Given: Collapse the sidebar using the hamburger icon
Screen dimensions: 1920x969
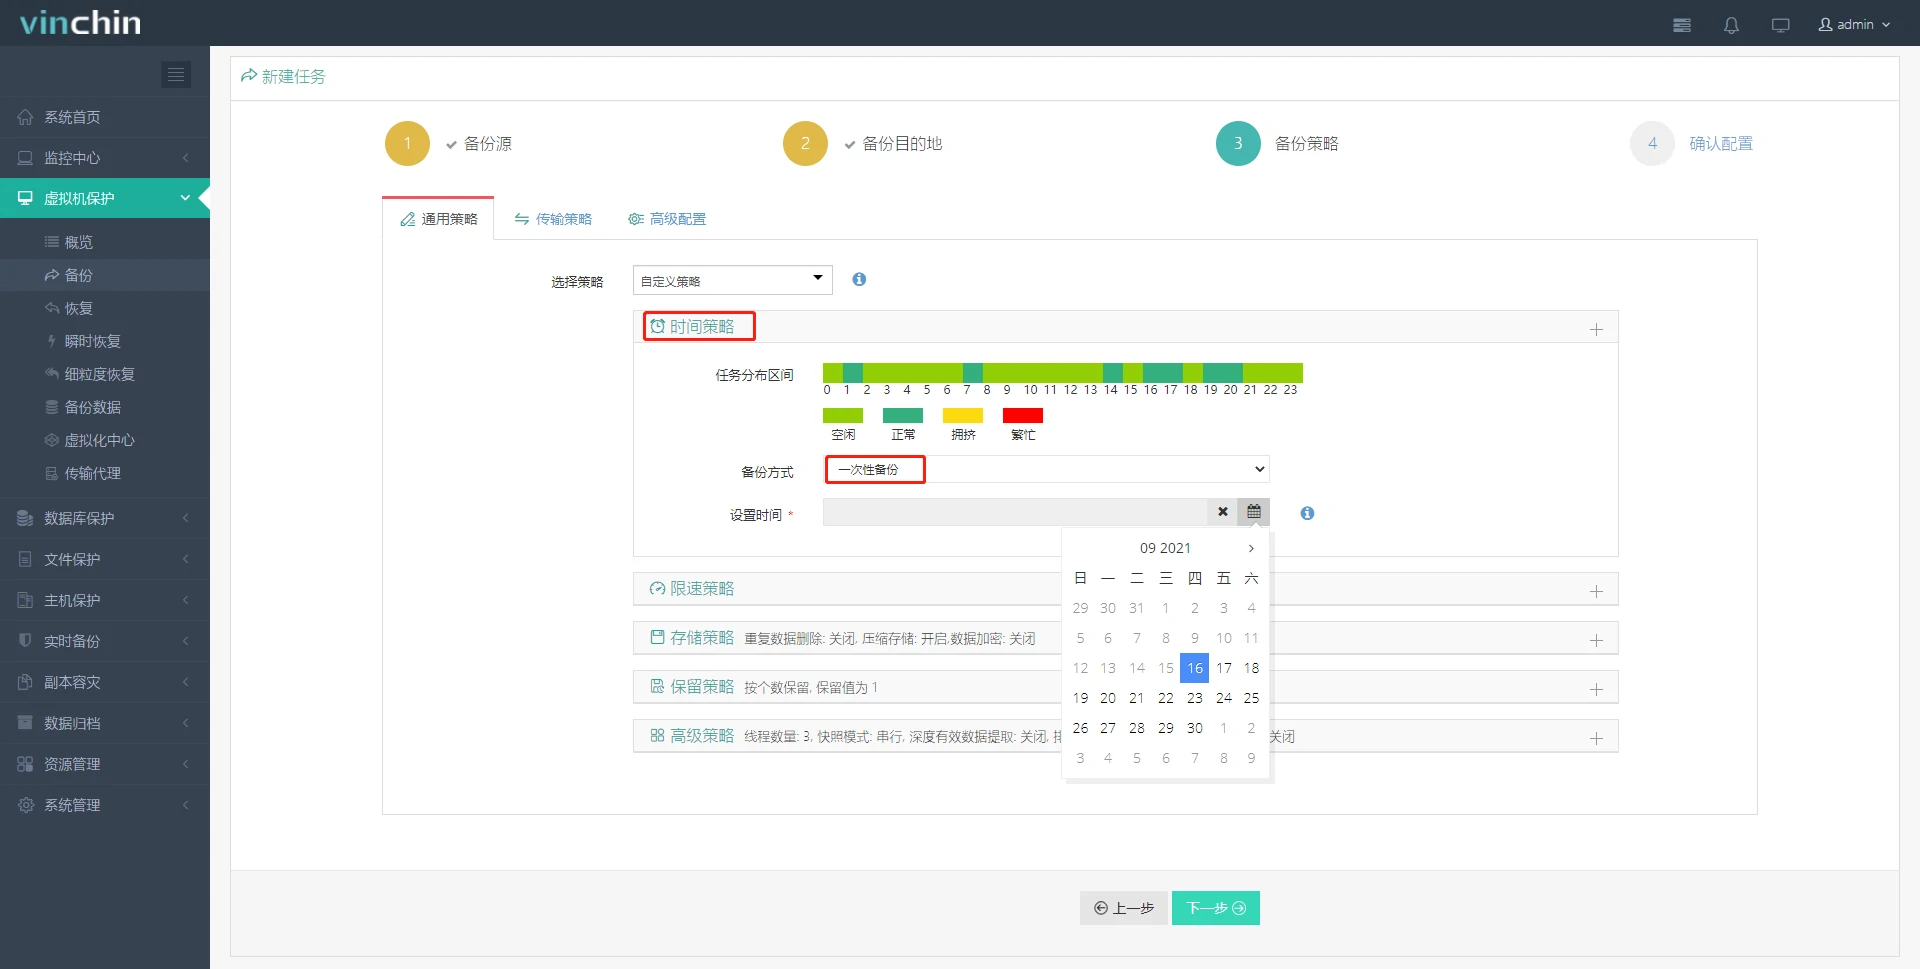Looking at the screenshot, I should click(x=176, y=74).
